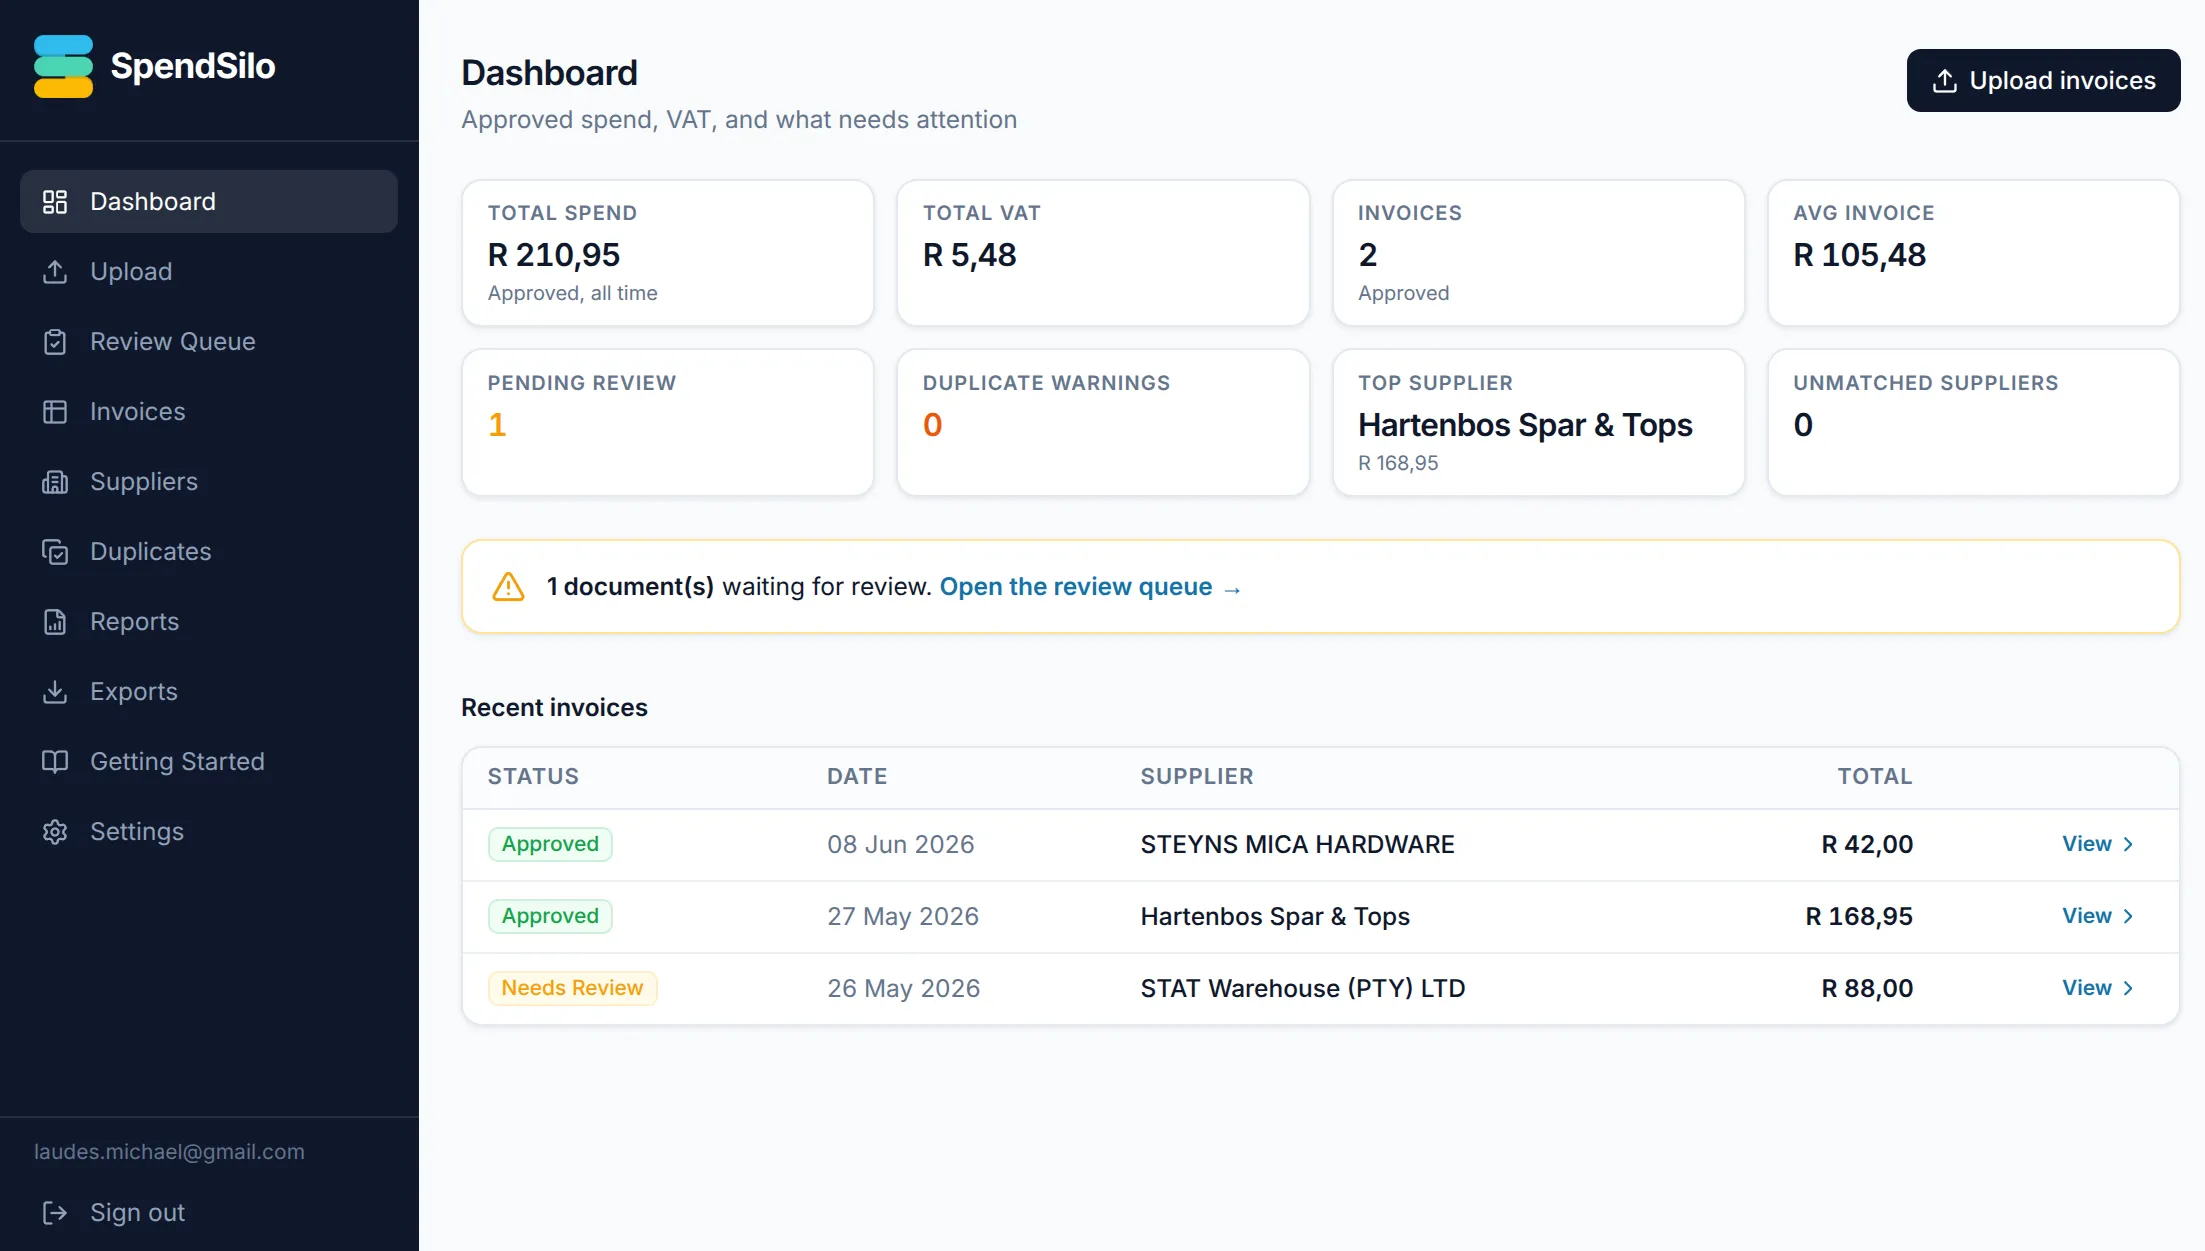
Task: Open the Duplicates section
Action: pyautogui.click(x=209, y=552)
